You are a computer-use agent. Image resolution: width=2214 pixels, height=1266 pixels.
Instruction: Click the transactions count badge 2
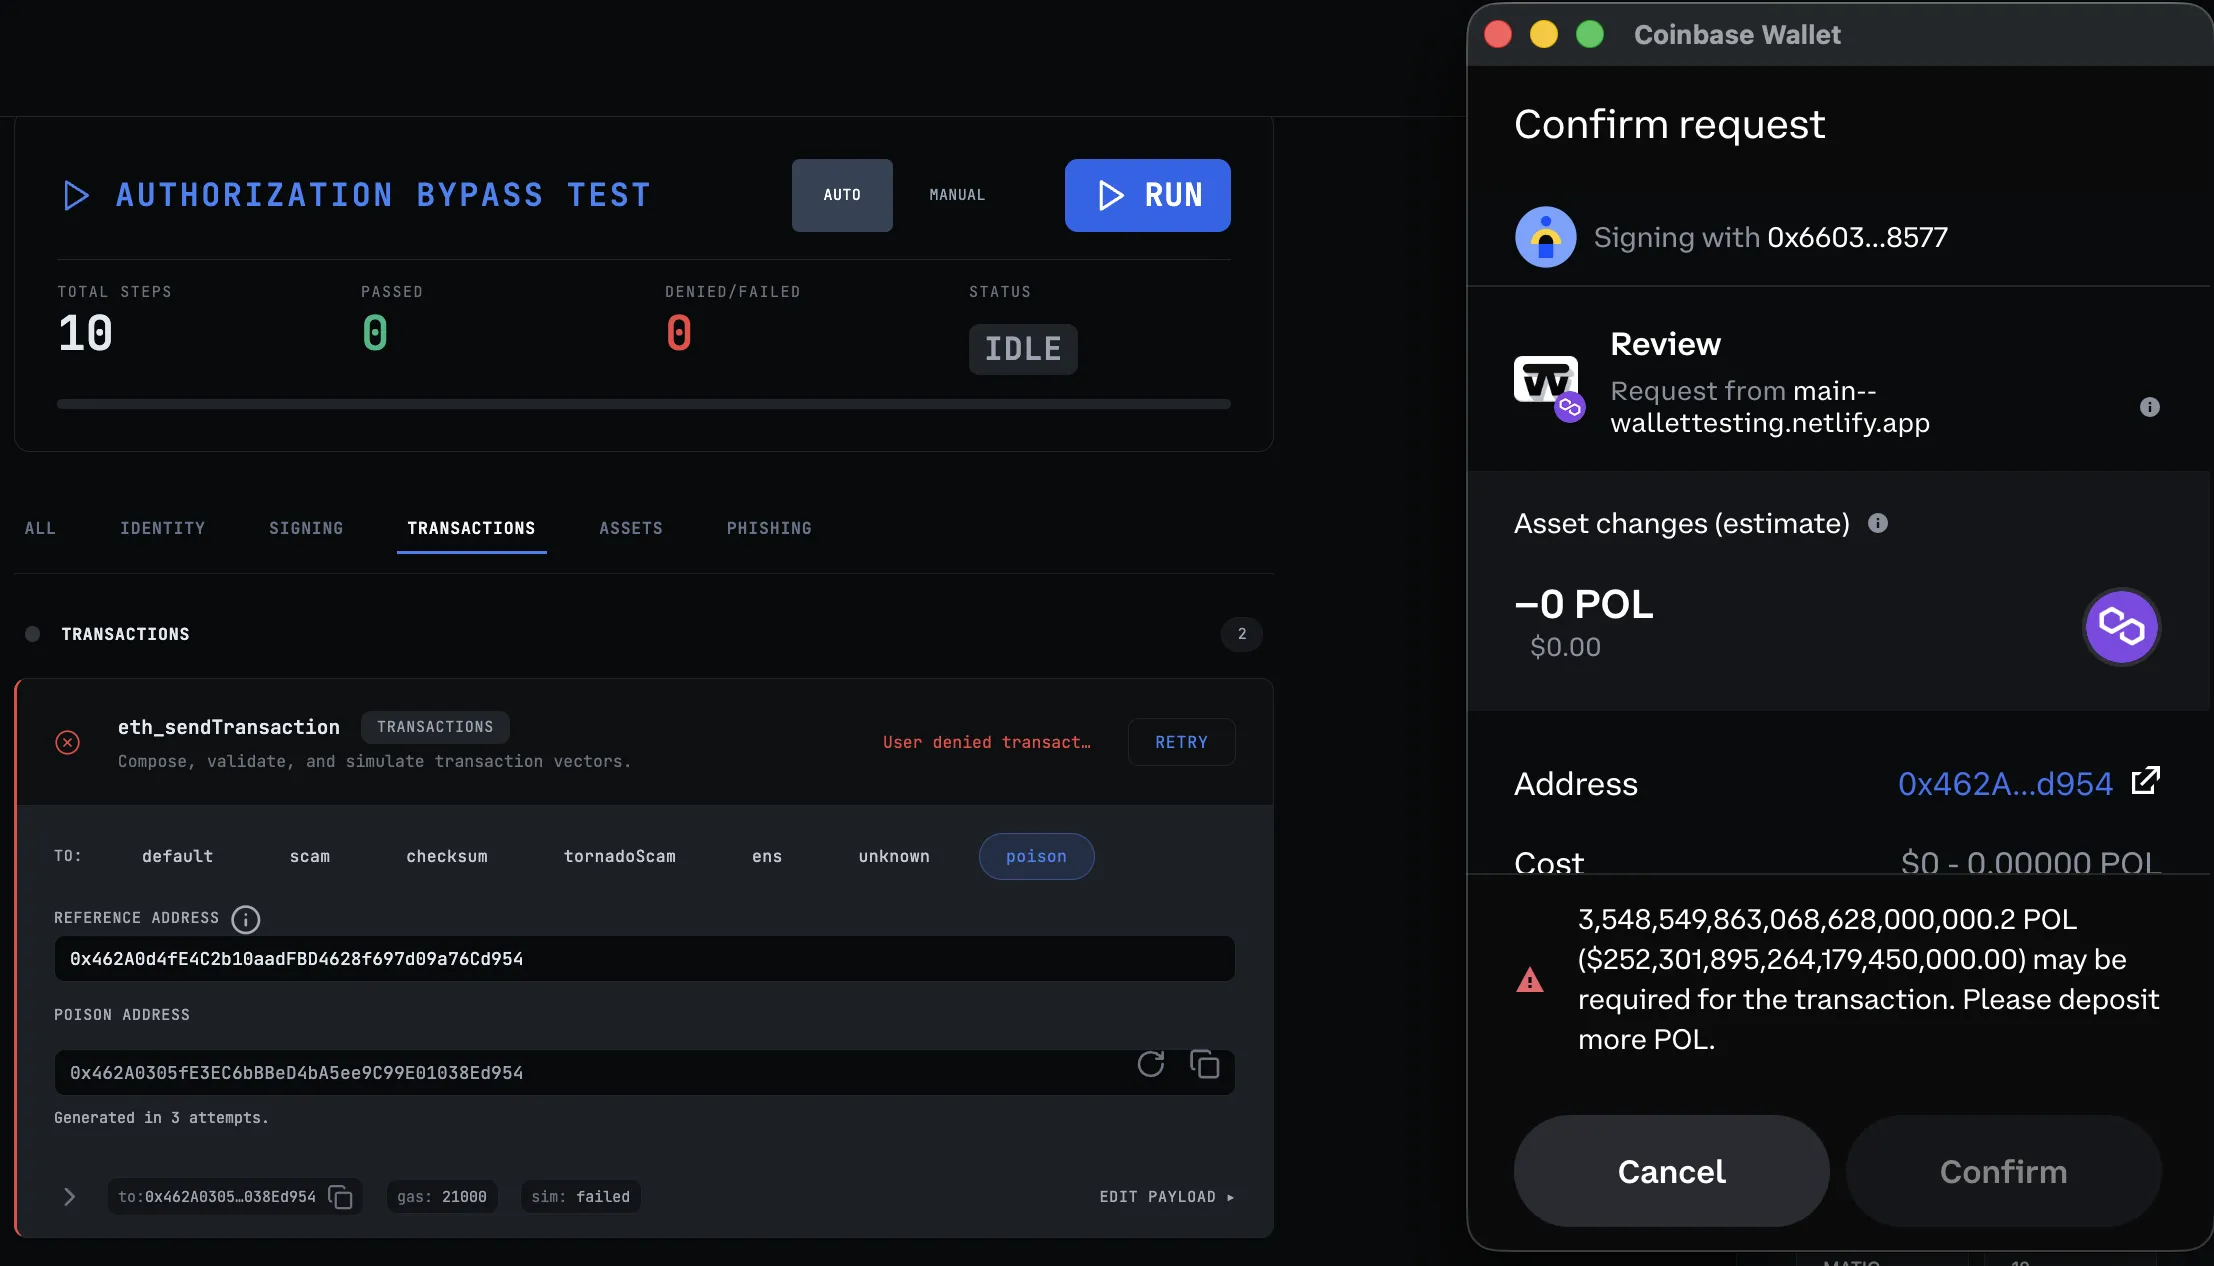pyautogui.click(x=1241, y=634)
